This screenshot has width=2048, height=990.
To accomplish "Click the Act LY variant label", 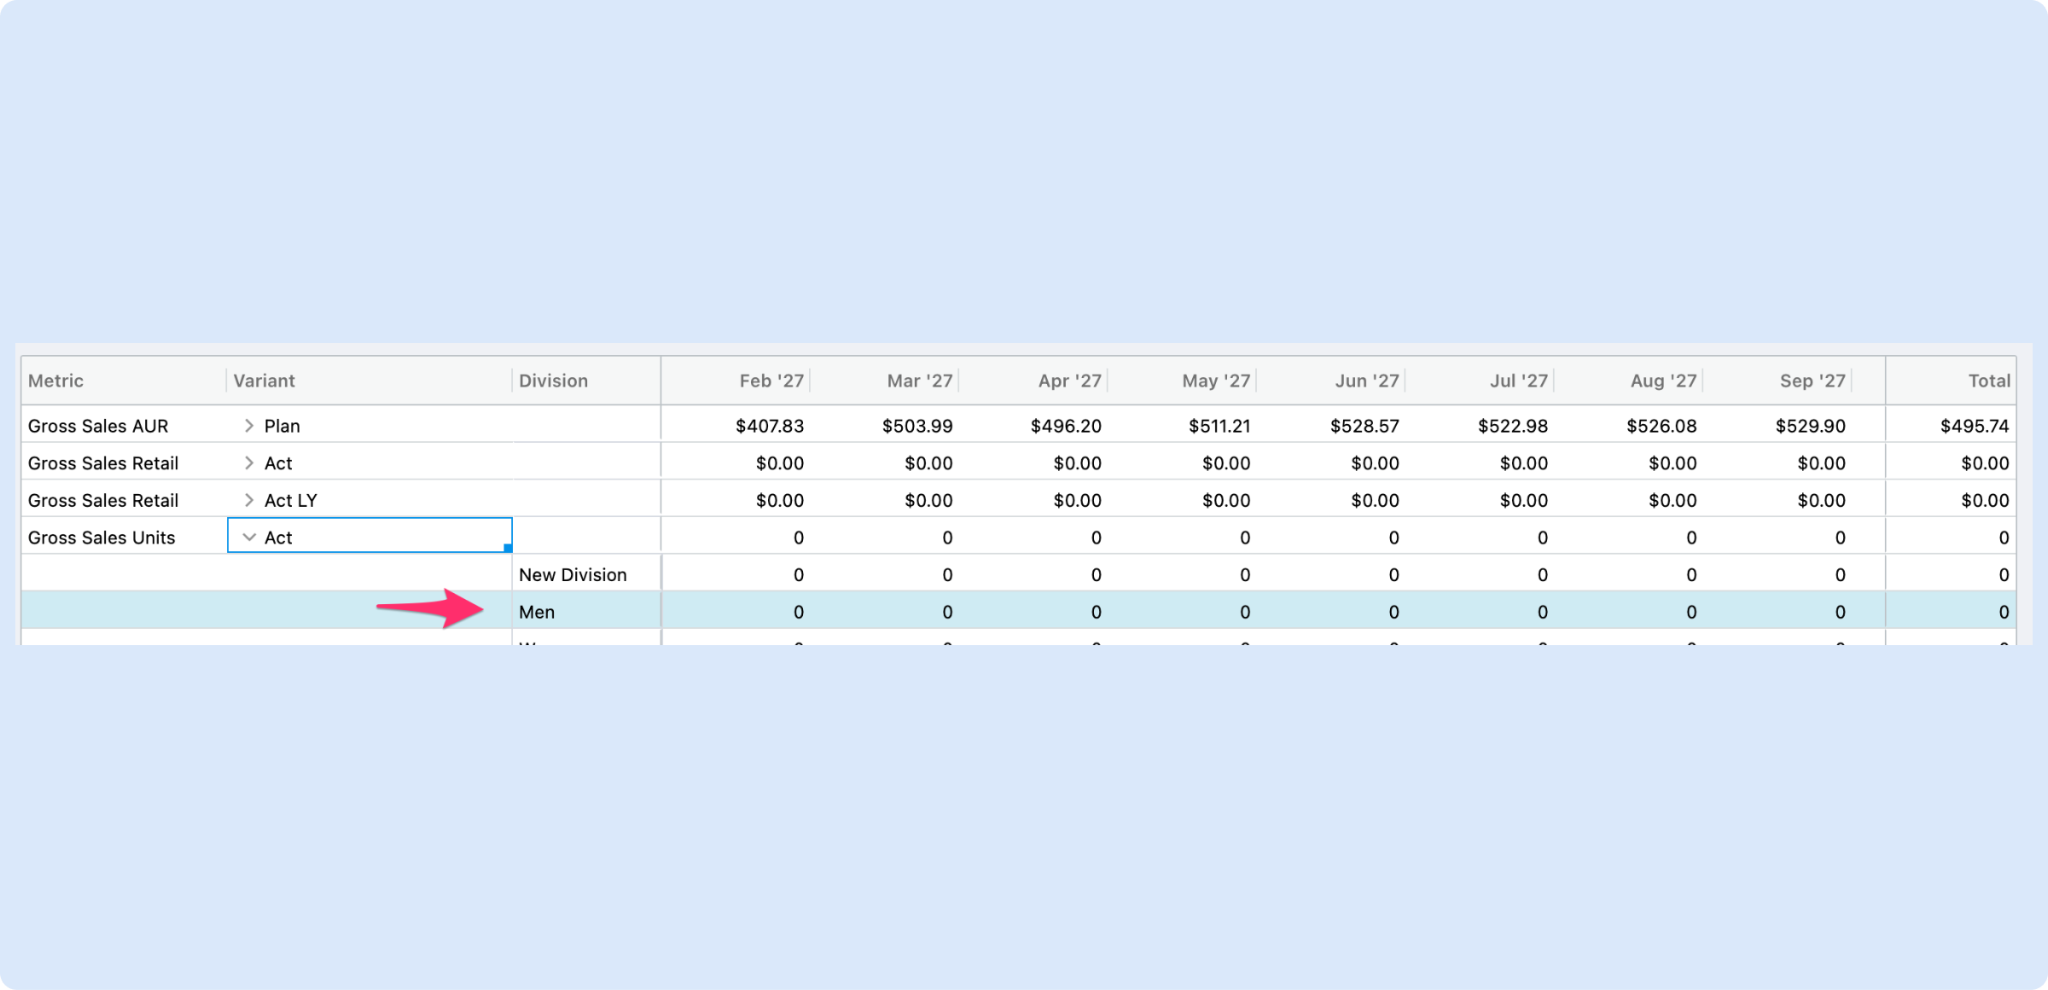I will [x=290, y=500].
